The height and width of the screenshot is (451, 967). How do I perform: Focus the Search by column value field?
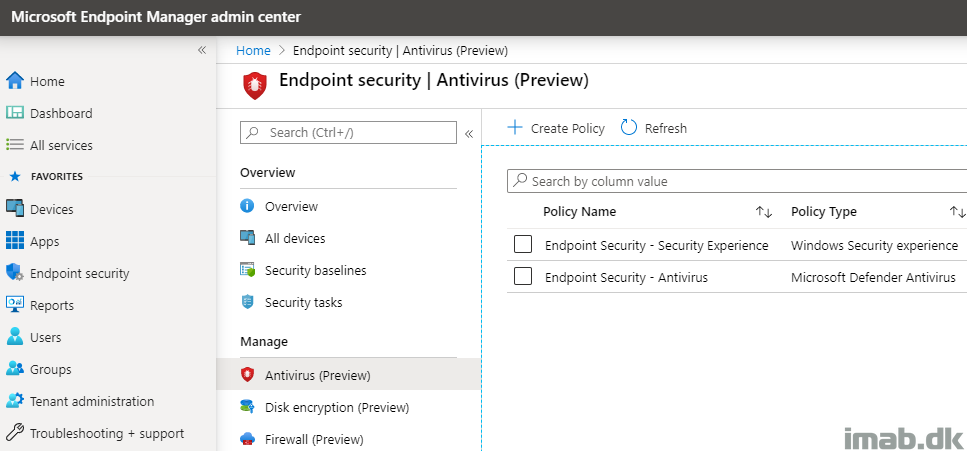737,181
